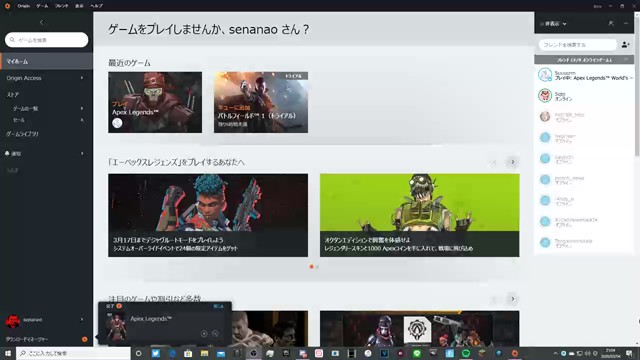Click the game search field in the sidebar
Image resolution: width=640 pixels, height=360 pixels.
pyautogui.click(x=47, y=40)
